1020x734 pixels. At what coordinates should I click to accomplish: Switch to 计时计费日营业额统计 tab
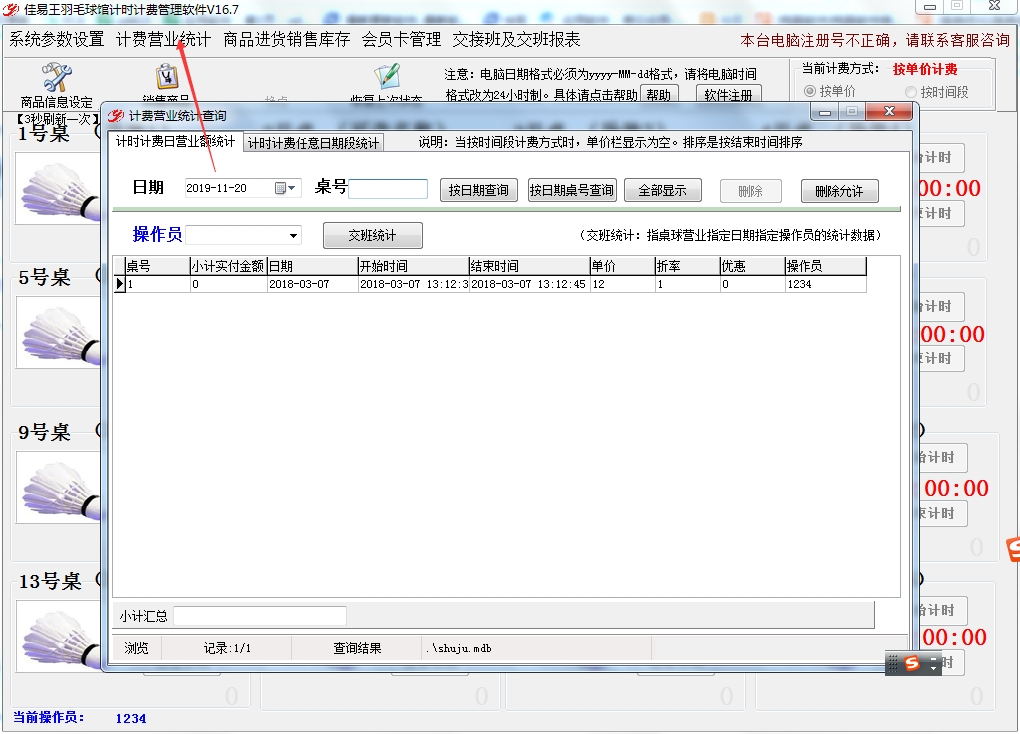pos(175,141)
